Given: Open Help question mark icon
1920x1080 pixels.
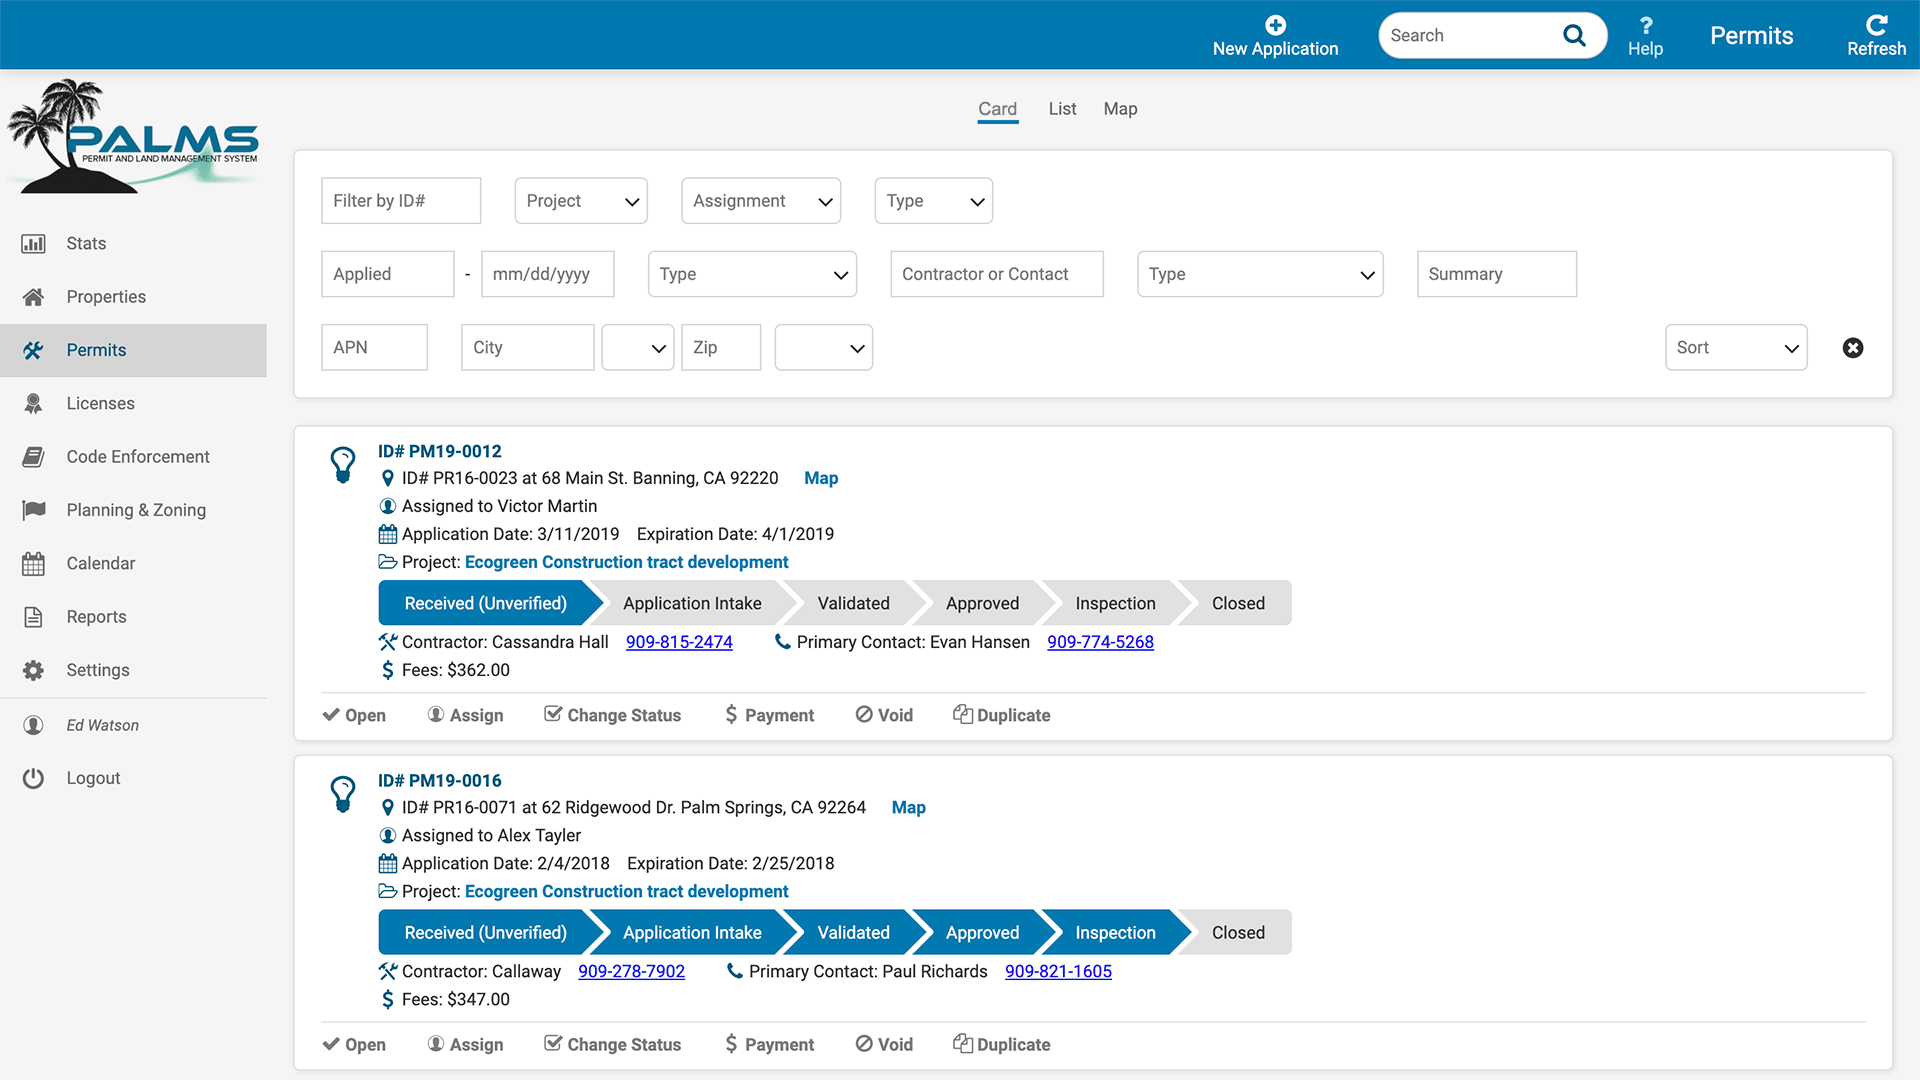Looking at the screenshot, I should 1645,26.
